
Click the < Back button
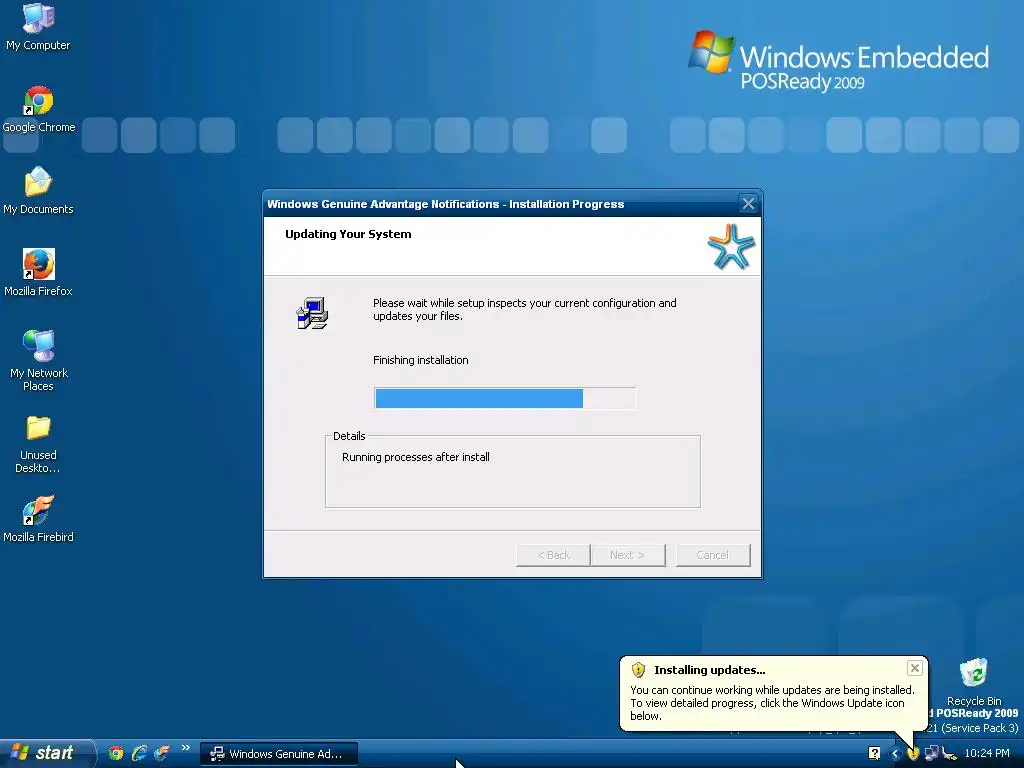click(553, 555)
